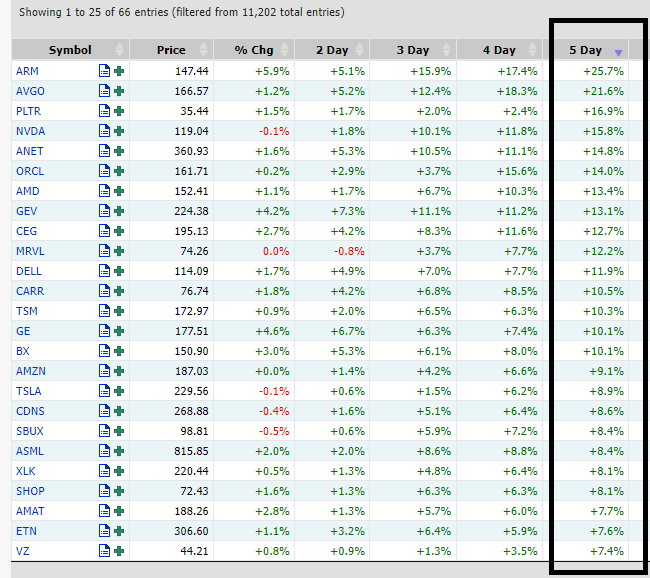
Task: Open the document icon for ETN
Action: 104,531
